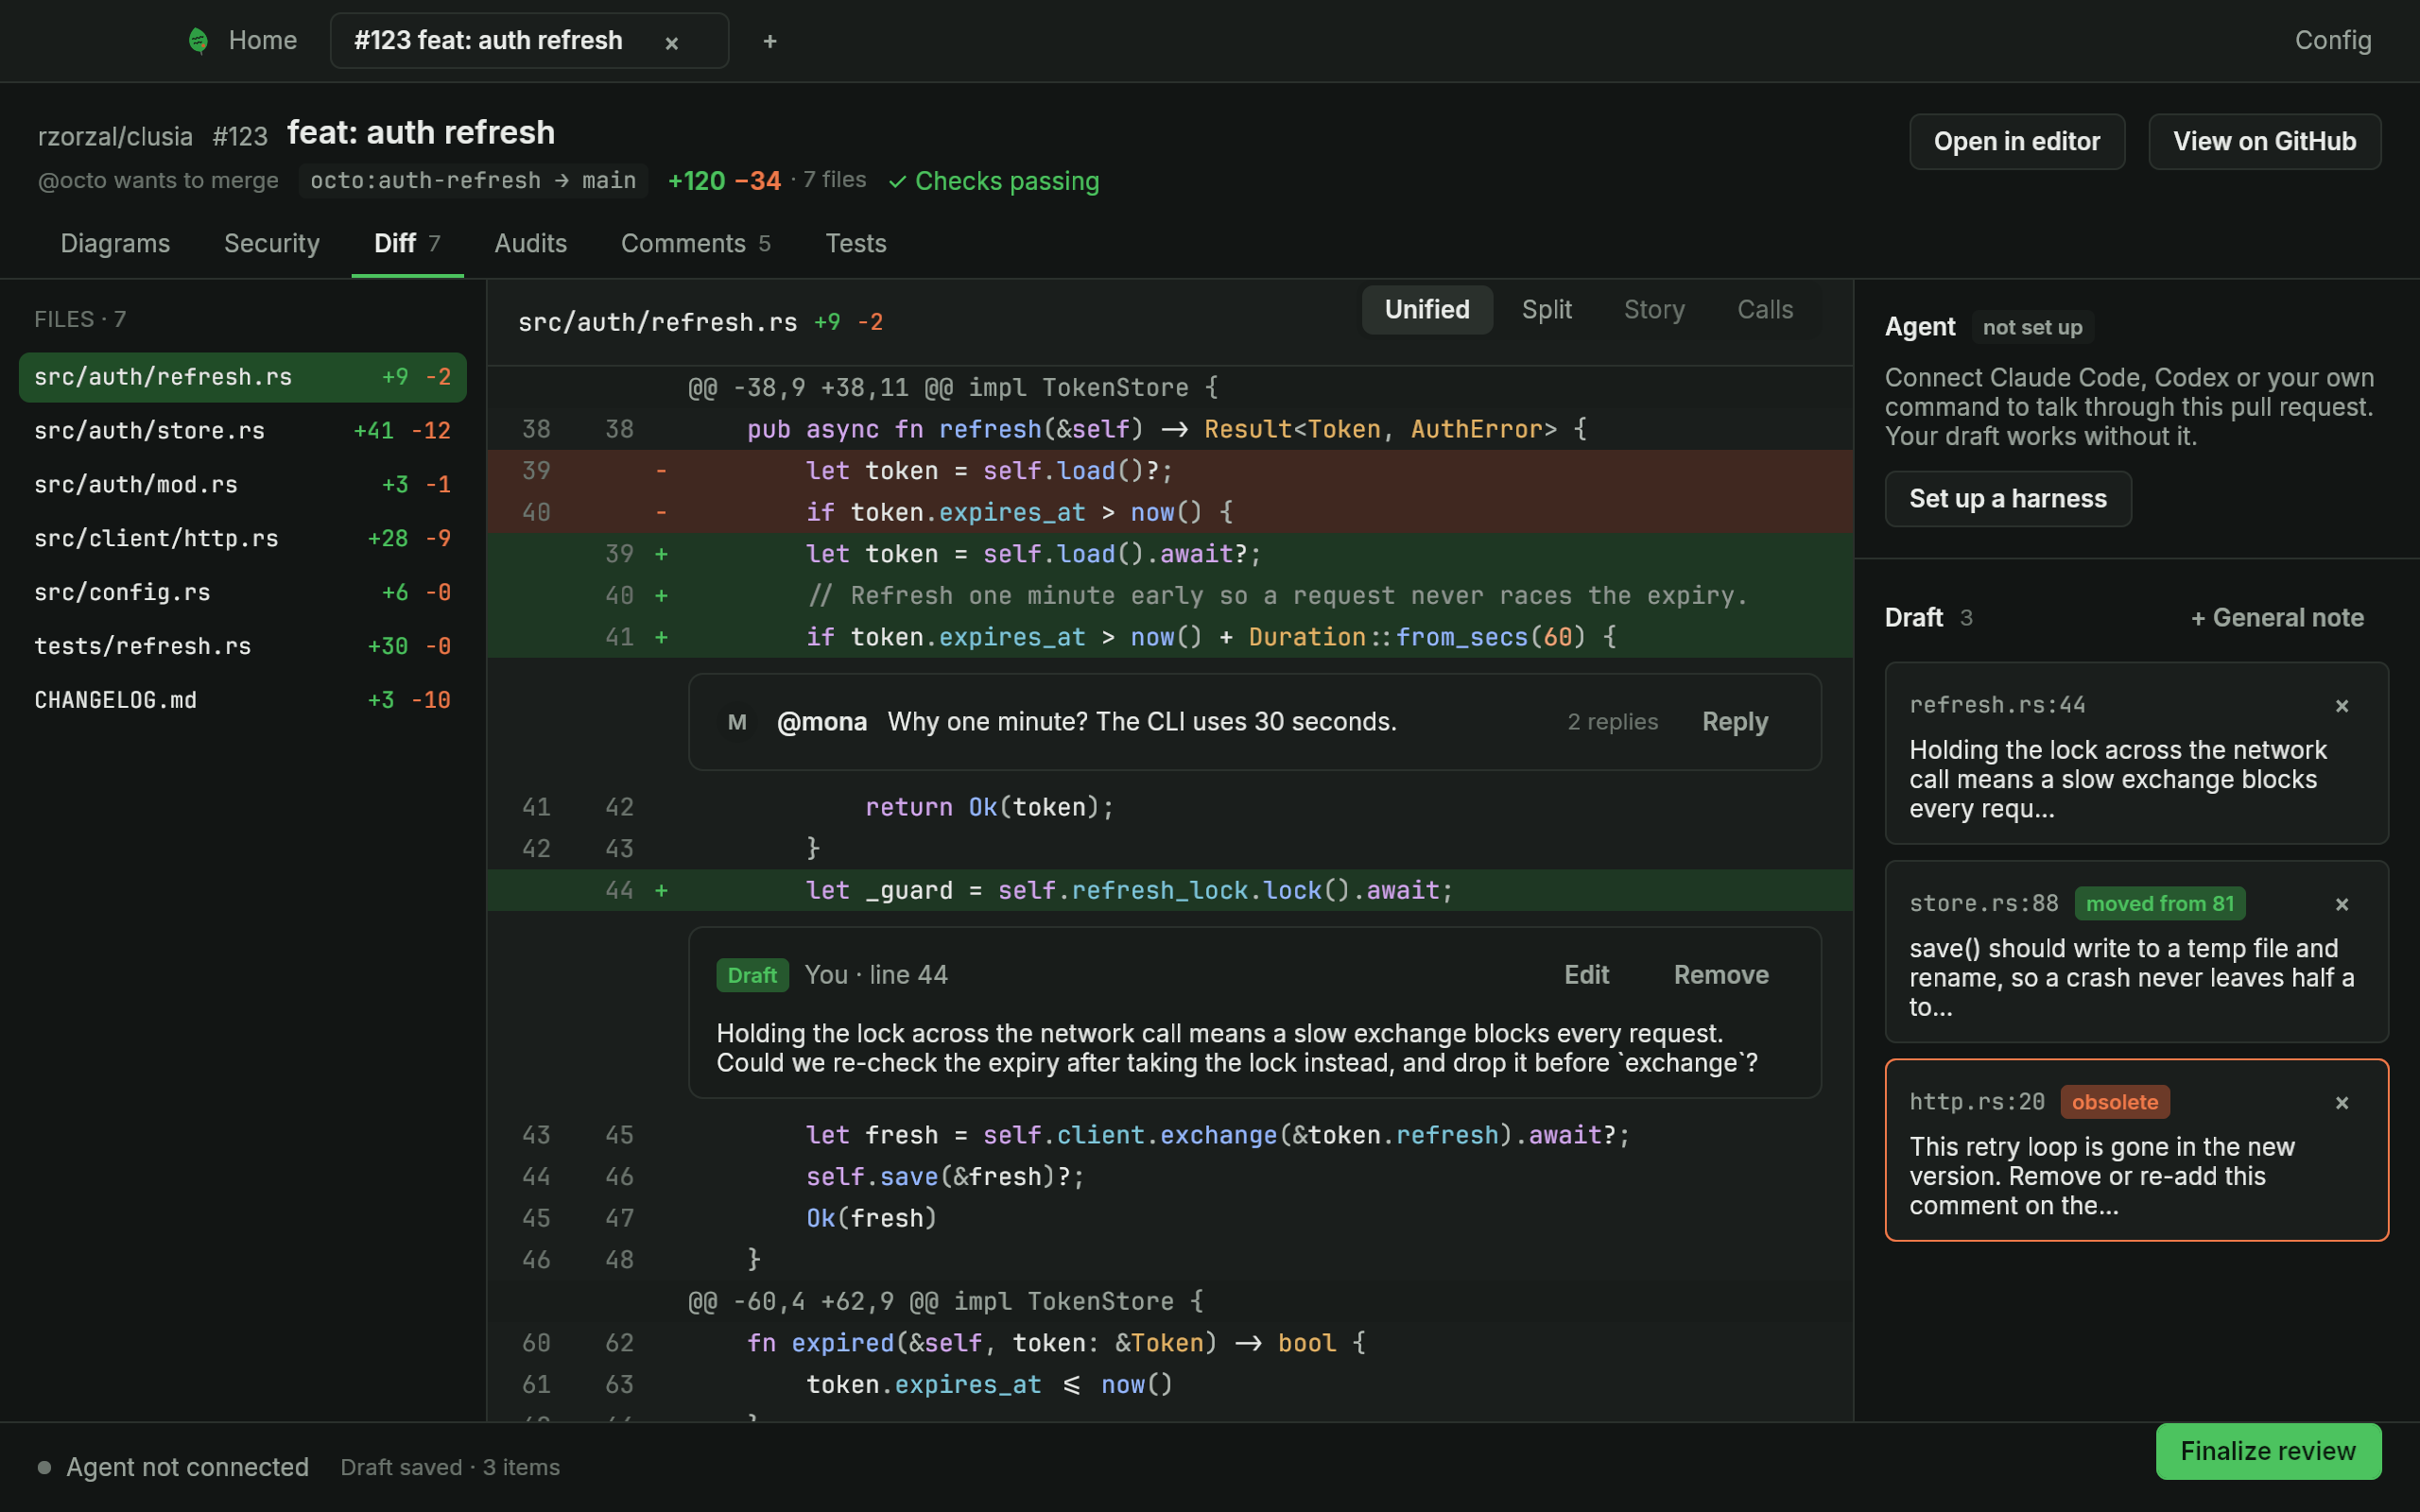Dismiss the refresh.rs:44 draft card

2341,706
